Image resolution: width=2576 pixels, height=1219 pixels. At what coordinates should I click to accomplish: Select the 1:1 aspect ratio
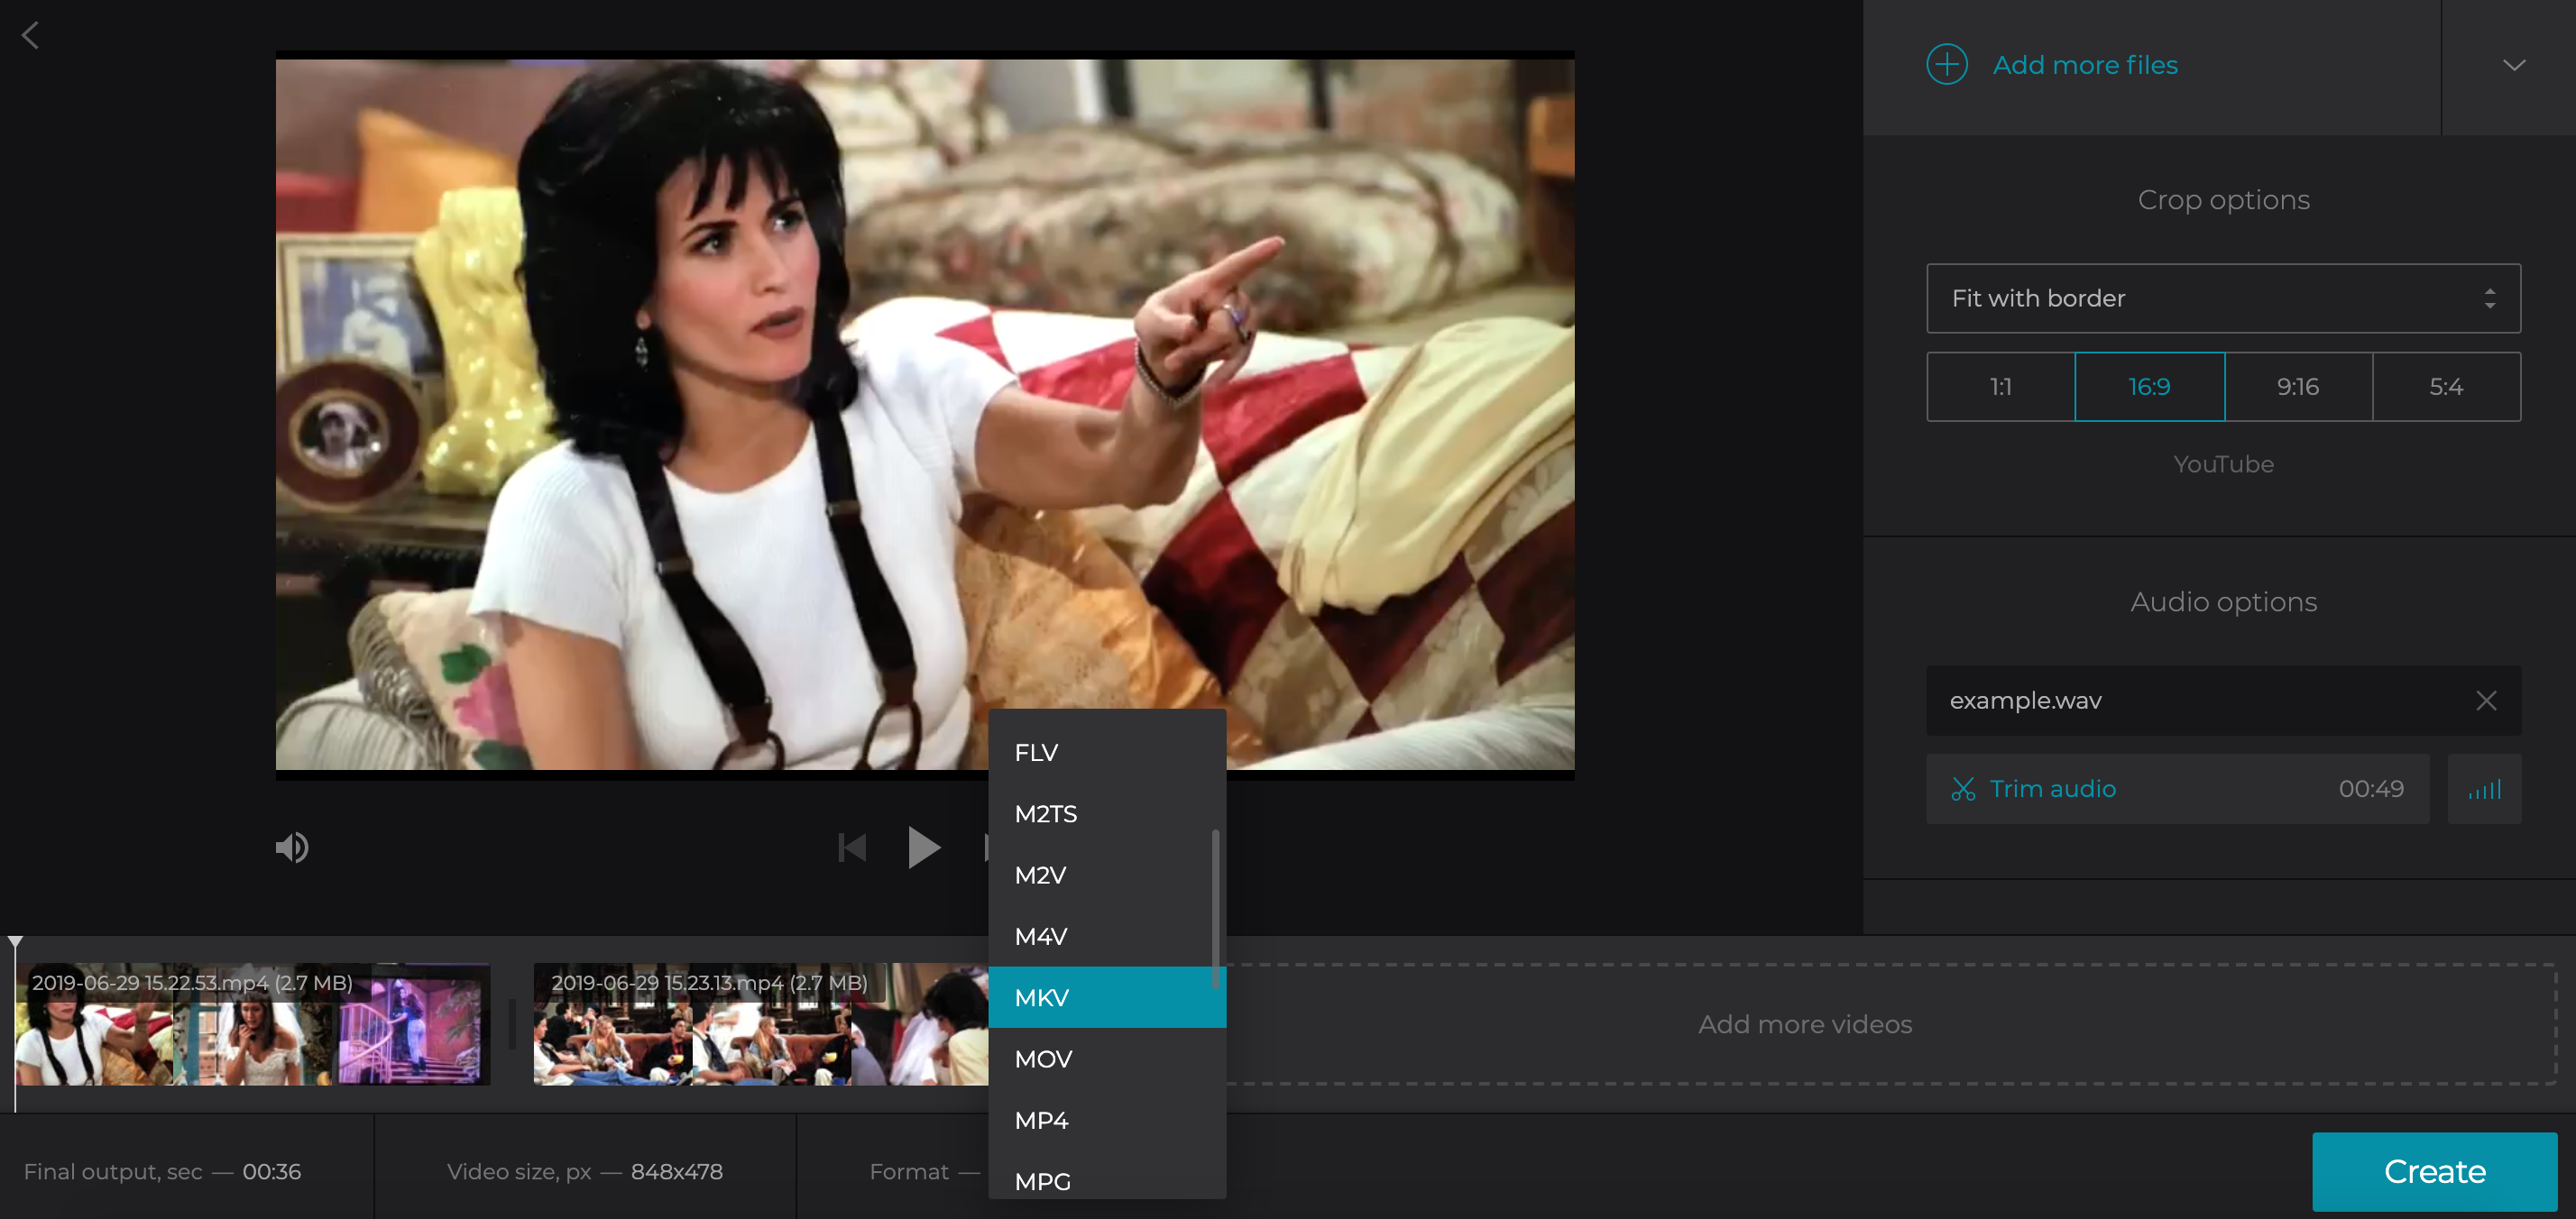pos(2000,387)
